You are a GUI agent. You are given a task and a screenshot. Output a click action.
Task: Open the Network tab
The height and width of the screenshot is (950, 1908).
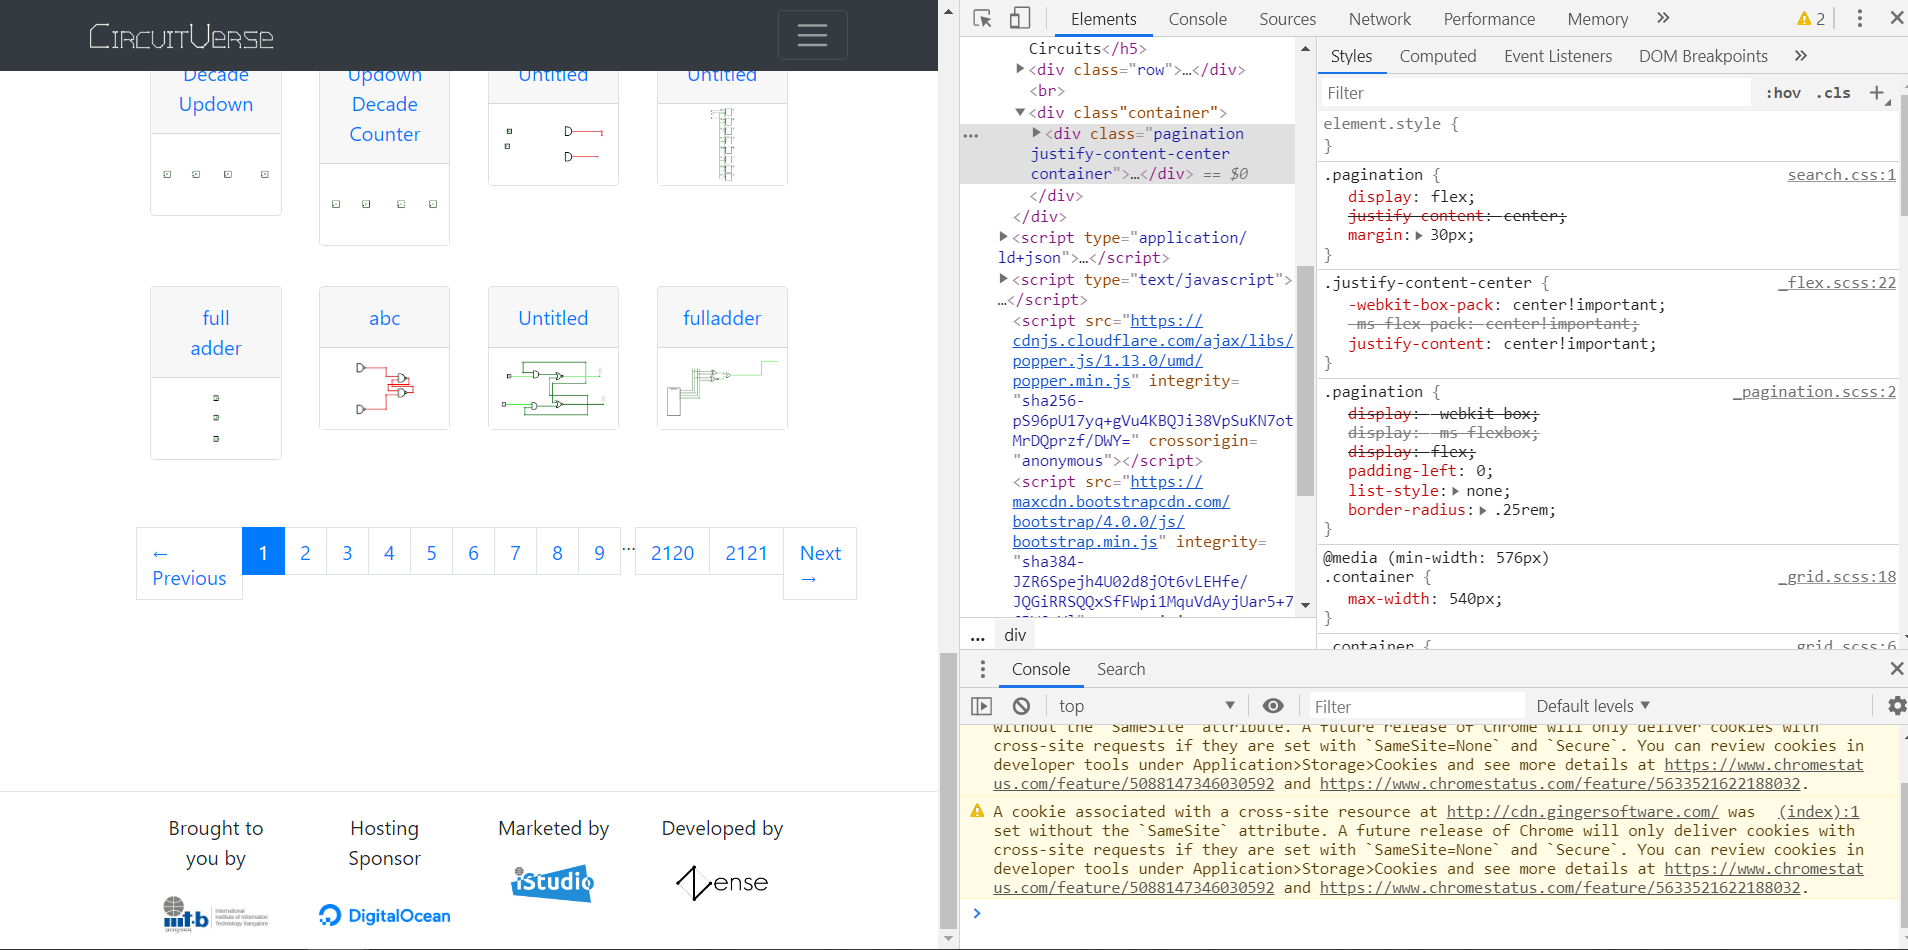tap(1379, 19)
